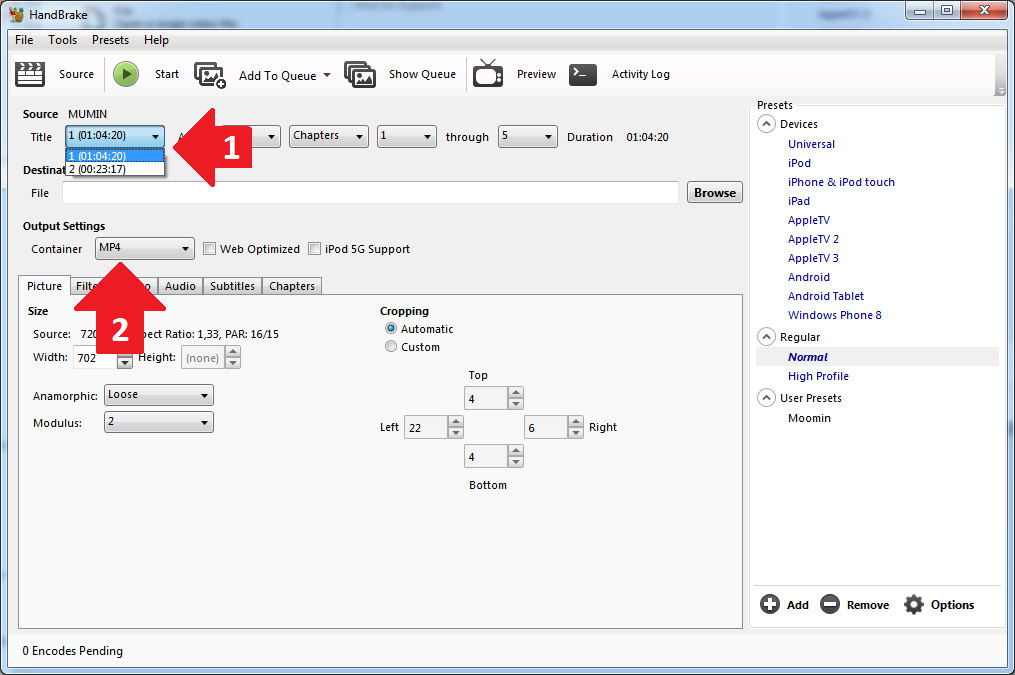Open the Modulus dropdown

[x=159, y=422]
